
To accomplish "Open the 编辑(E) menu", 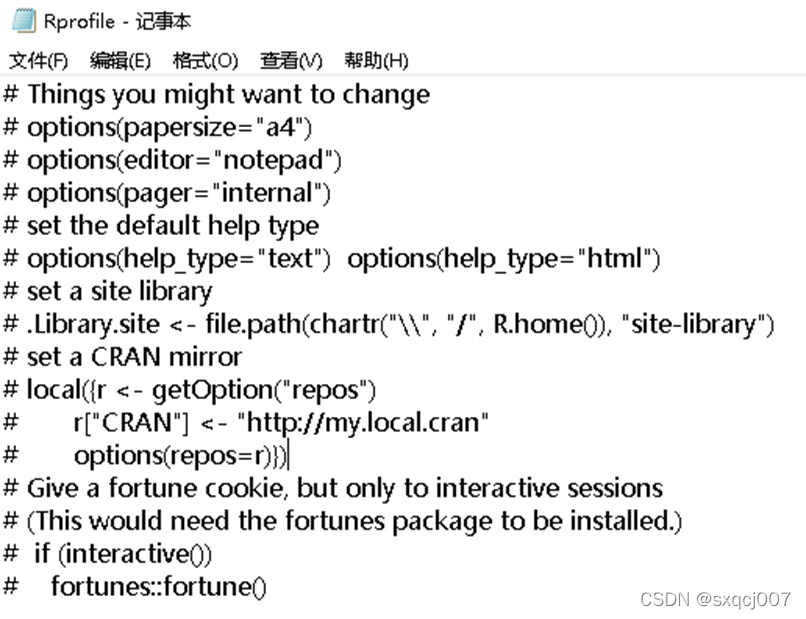I will click(x=120, y=61).
